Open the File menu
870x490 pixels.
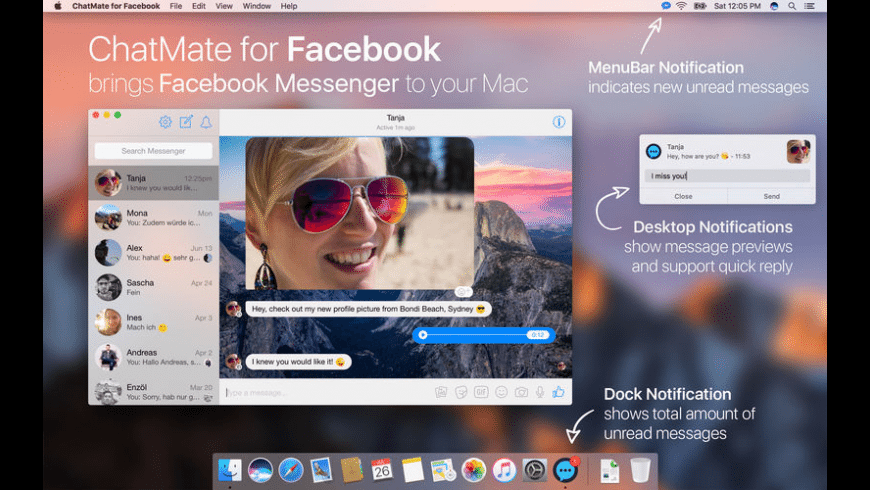tap(176, 6)
